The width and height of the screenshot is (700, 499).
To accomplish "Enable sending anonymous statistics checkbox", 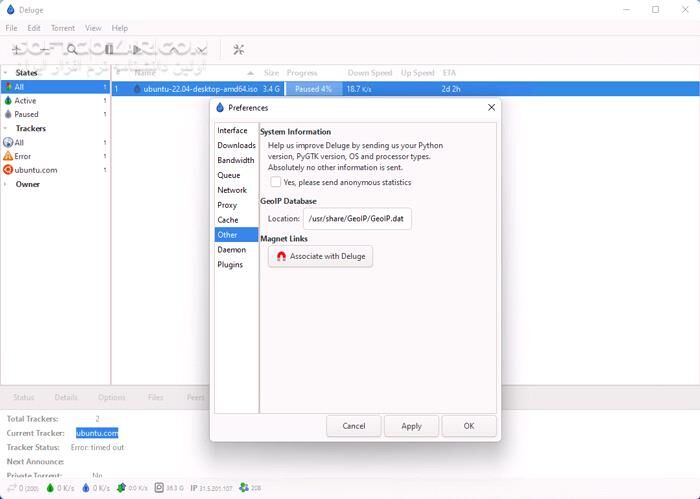I will pos(276,182).
